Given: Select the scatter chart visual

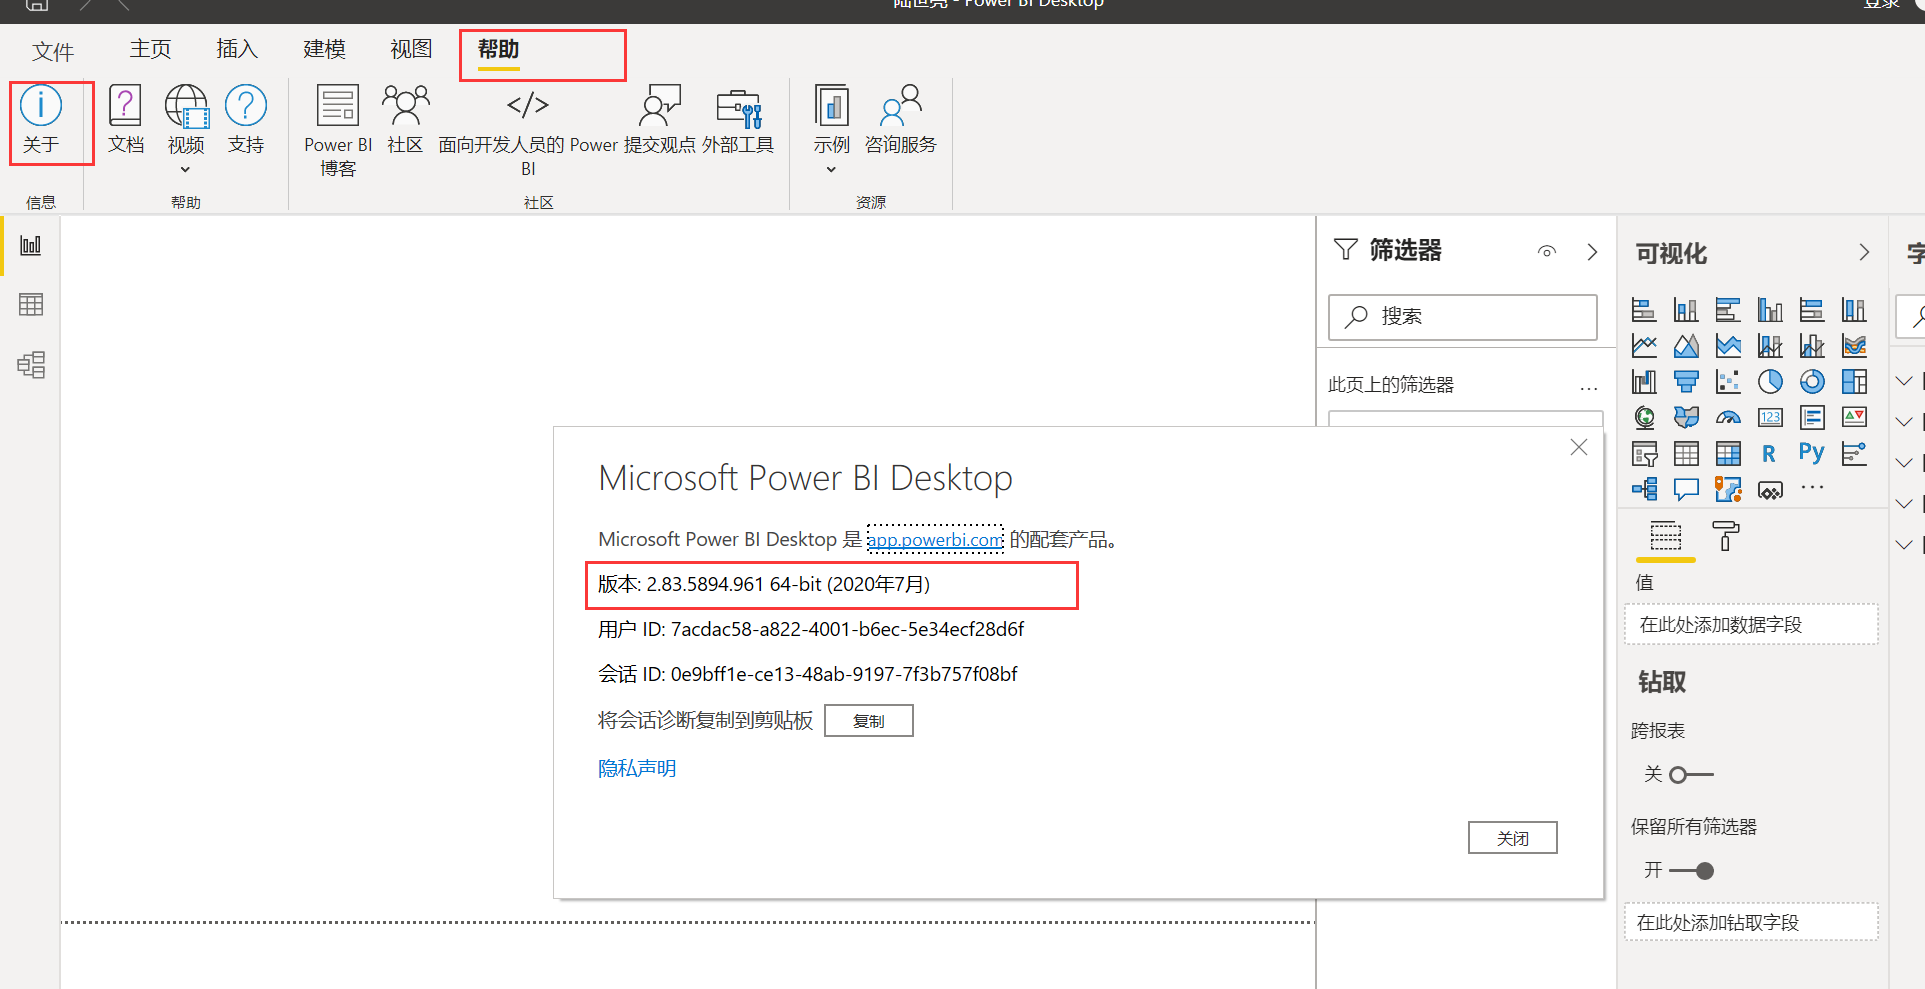Looking at the screenshot, I should click(1728, 382).
